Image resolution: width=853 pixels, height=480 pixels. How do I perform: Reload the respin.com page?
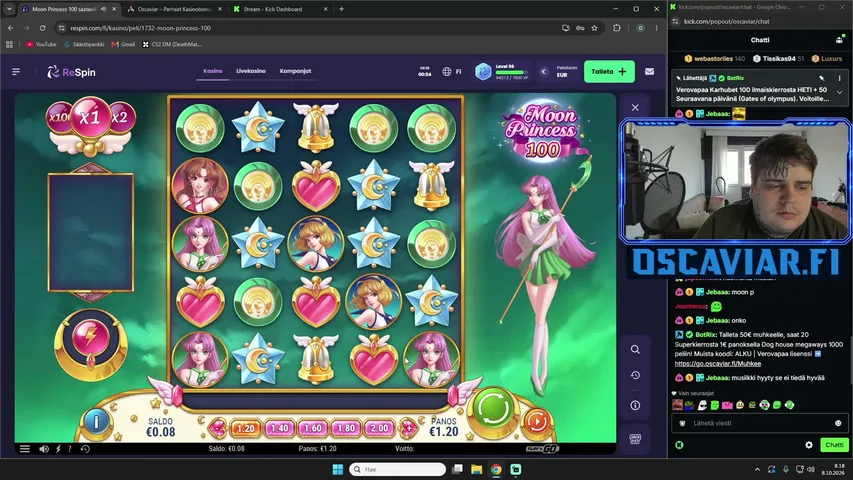click(42, 28)
